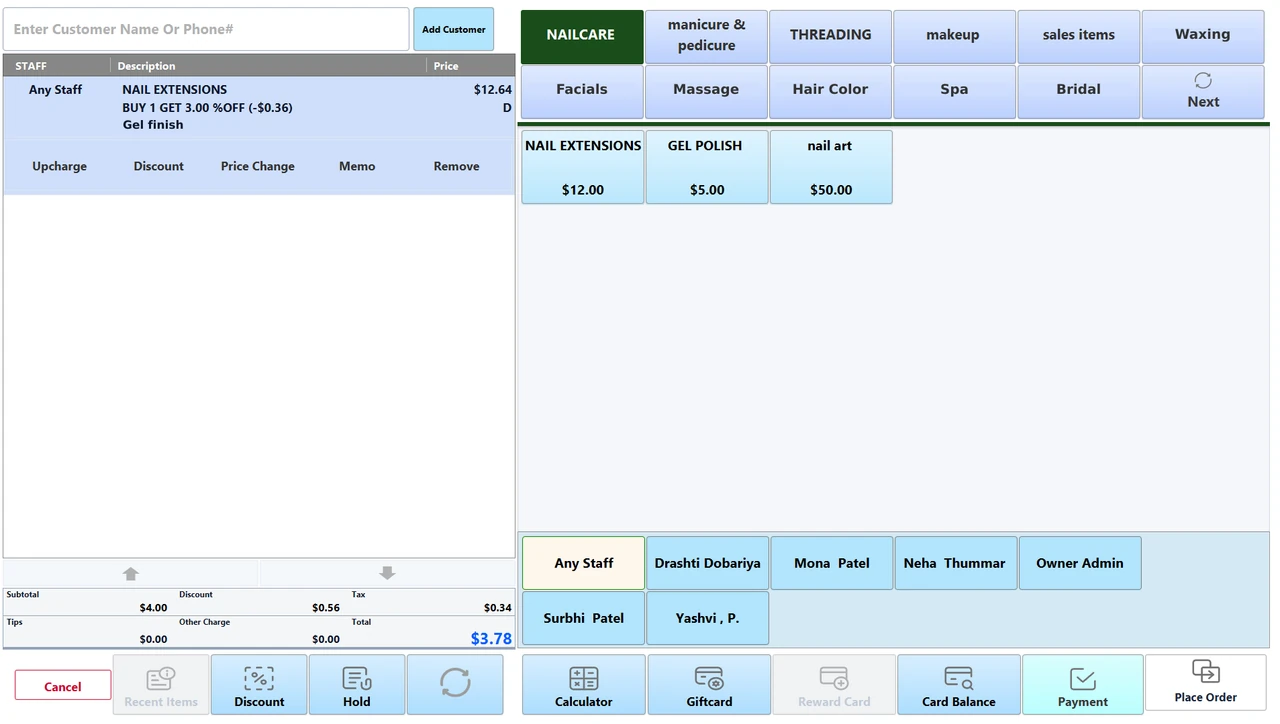Open the Calculator tool

tap(583, 685)
